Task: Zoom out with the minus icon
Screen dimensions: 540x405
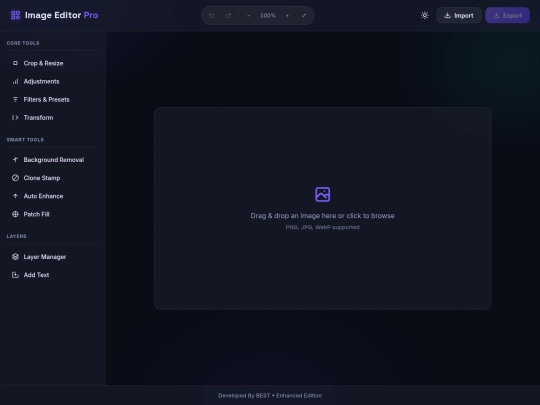Action: coord(249,15)
